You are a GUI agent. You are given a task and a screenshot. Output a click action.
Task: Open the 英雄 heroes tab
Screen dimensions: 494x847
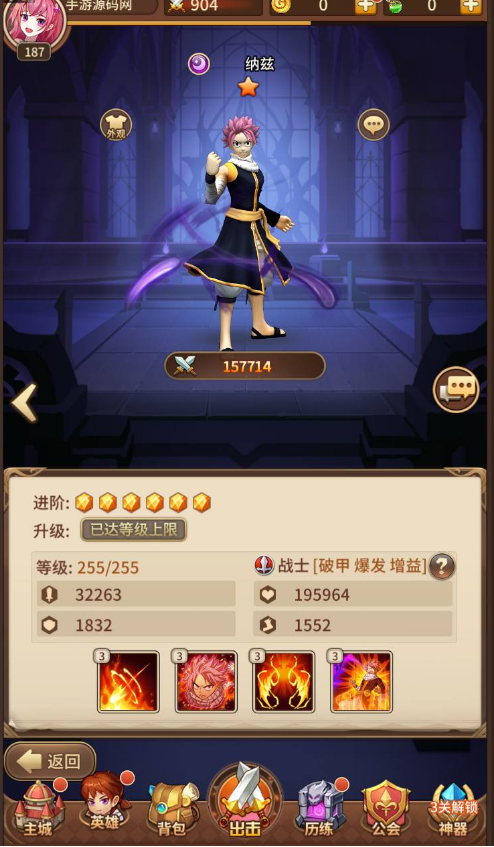tap(105, 804)
